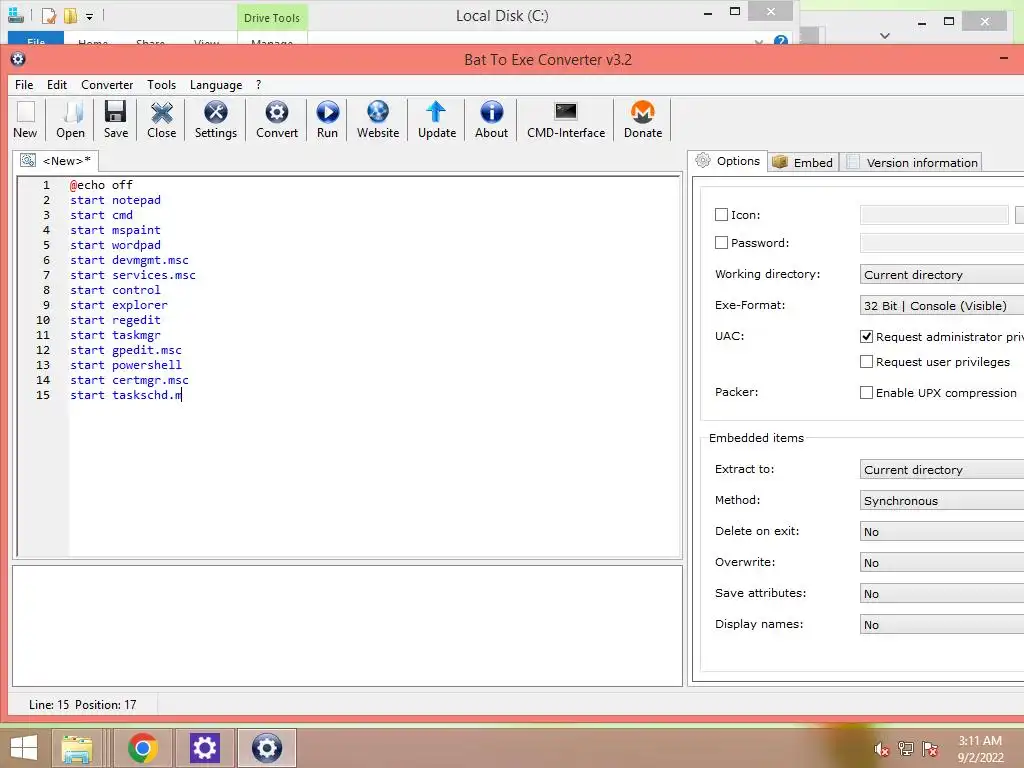
Task: Open the Language menu
Action: (216, 85)
